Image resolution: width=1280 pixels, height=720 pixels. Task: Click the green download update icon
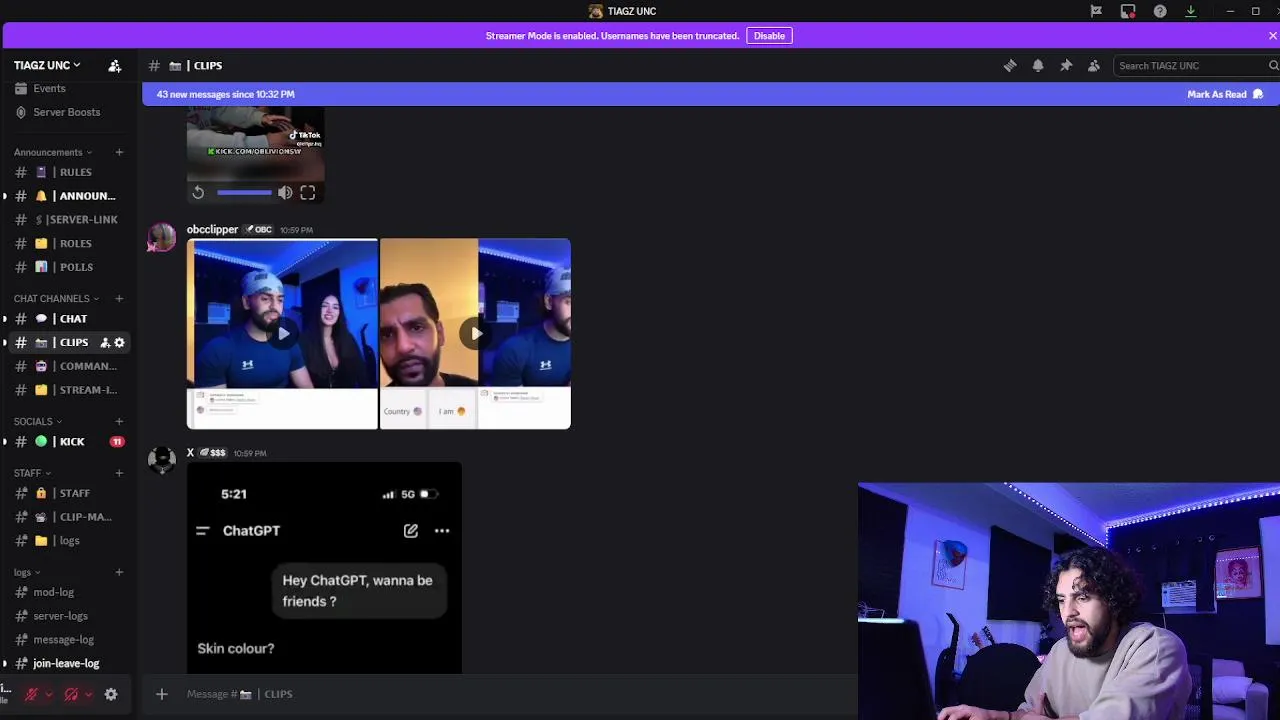click(x=1190, y=11)
